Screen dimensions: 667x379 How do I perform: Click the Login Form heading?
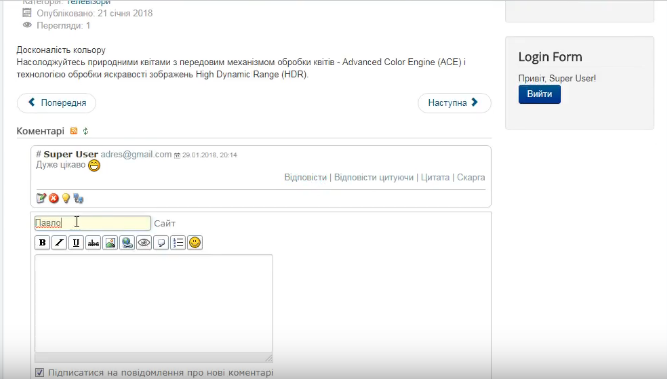[550, 57]
